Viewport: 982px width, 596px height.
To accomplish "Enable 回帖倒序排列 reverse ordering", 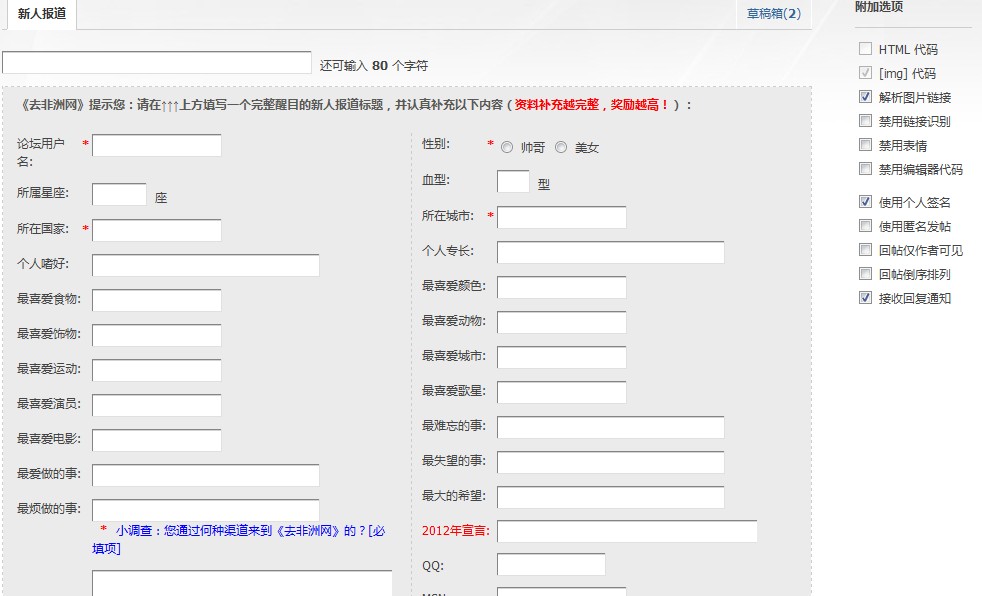I will 864,273.
